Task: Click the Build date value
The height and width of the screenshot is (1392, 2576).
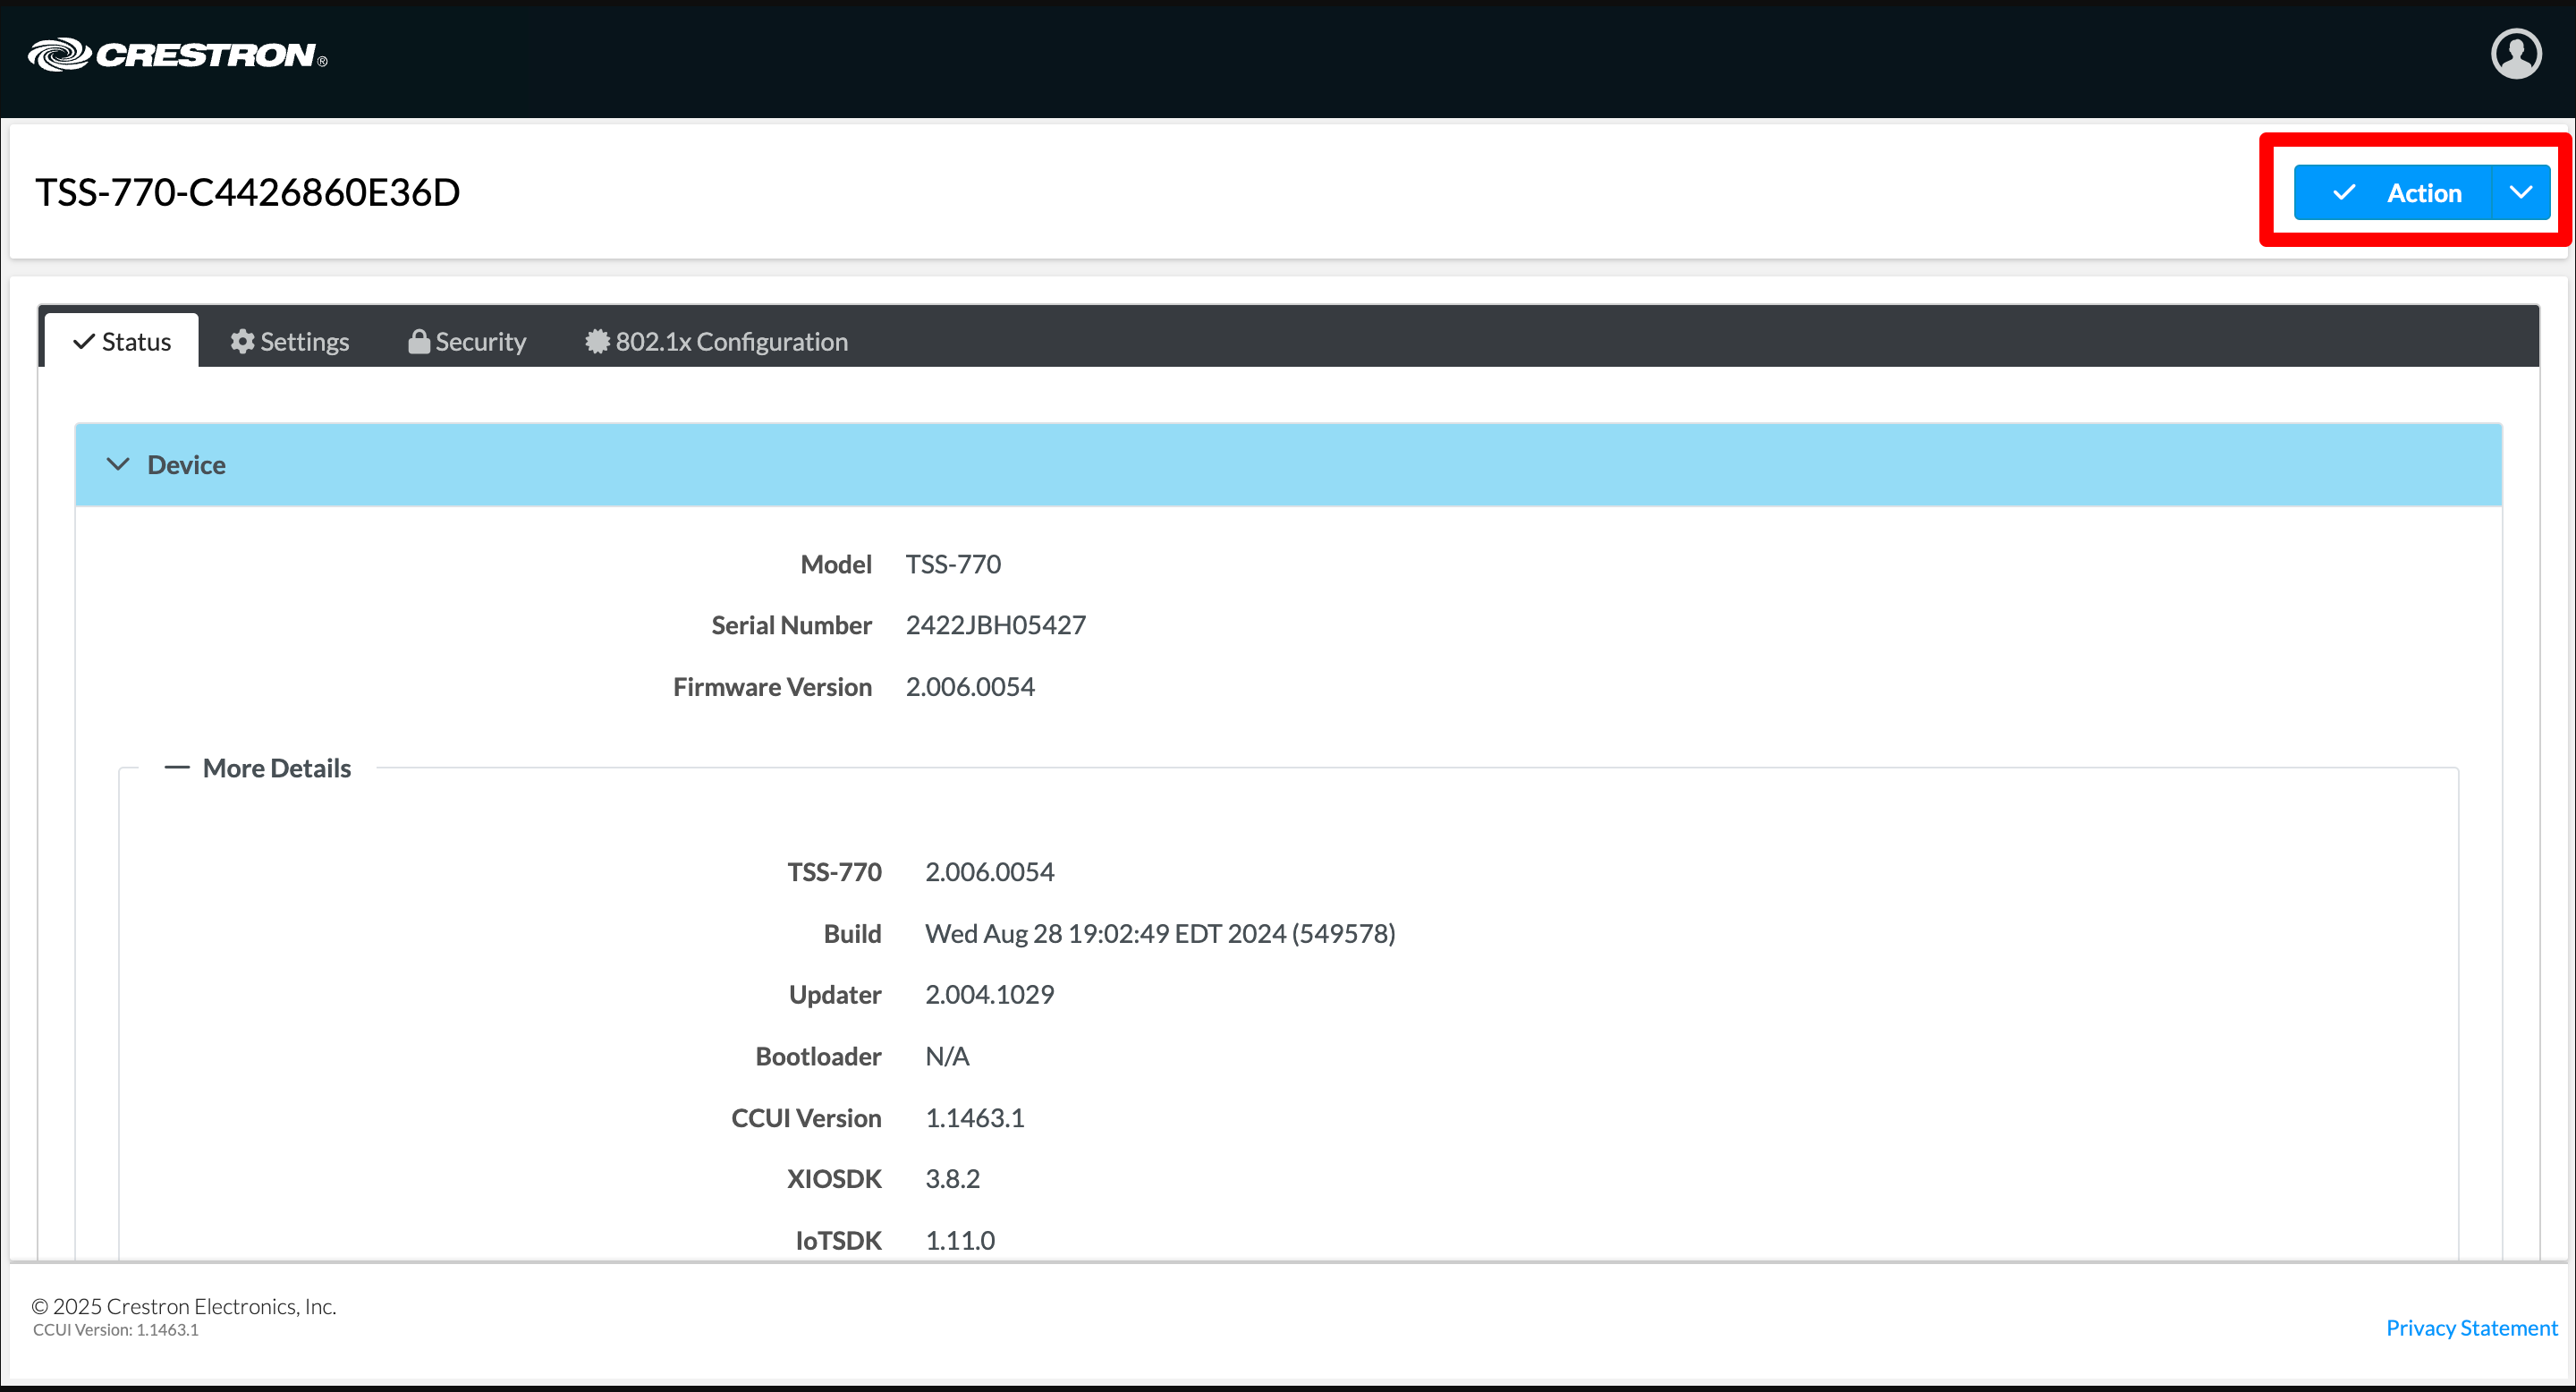Action: coord(1160,933)
